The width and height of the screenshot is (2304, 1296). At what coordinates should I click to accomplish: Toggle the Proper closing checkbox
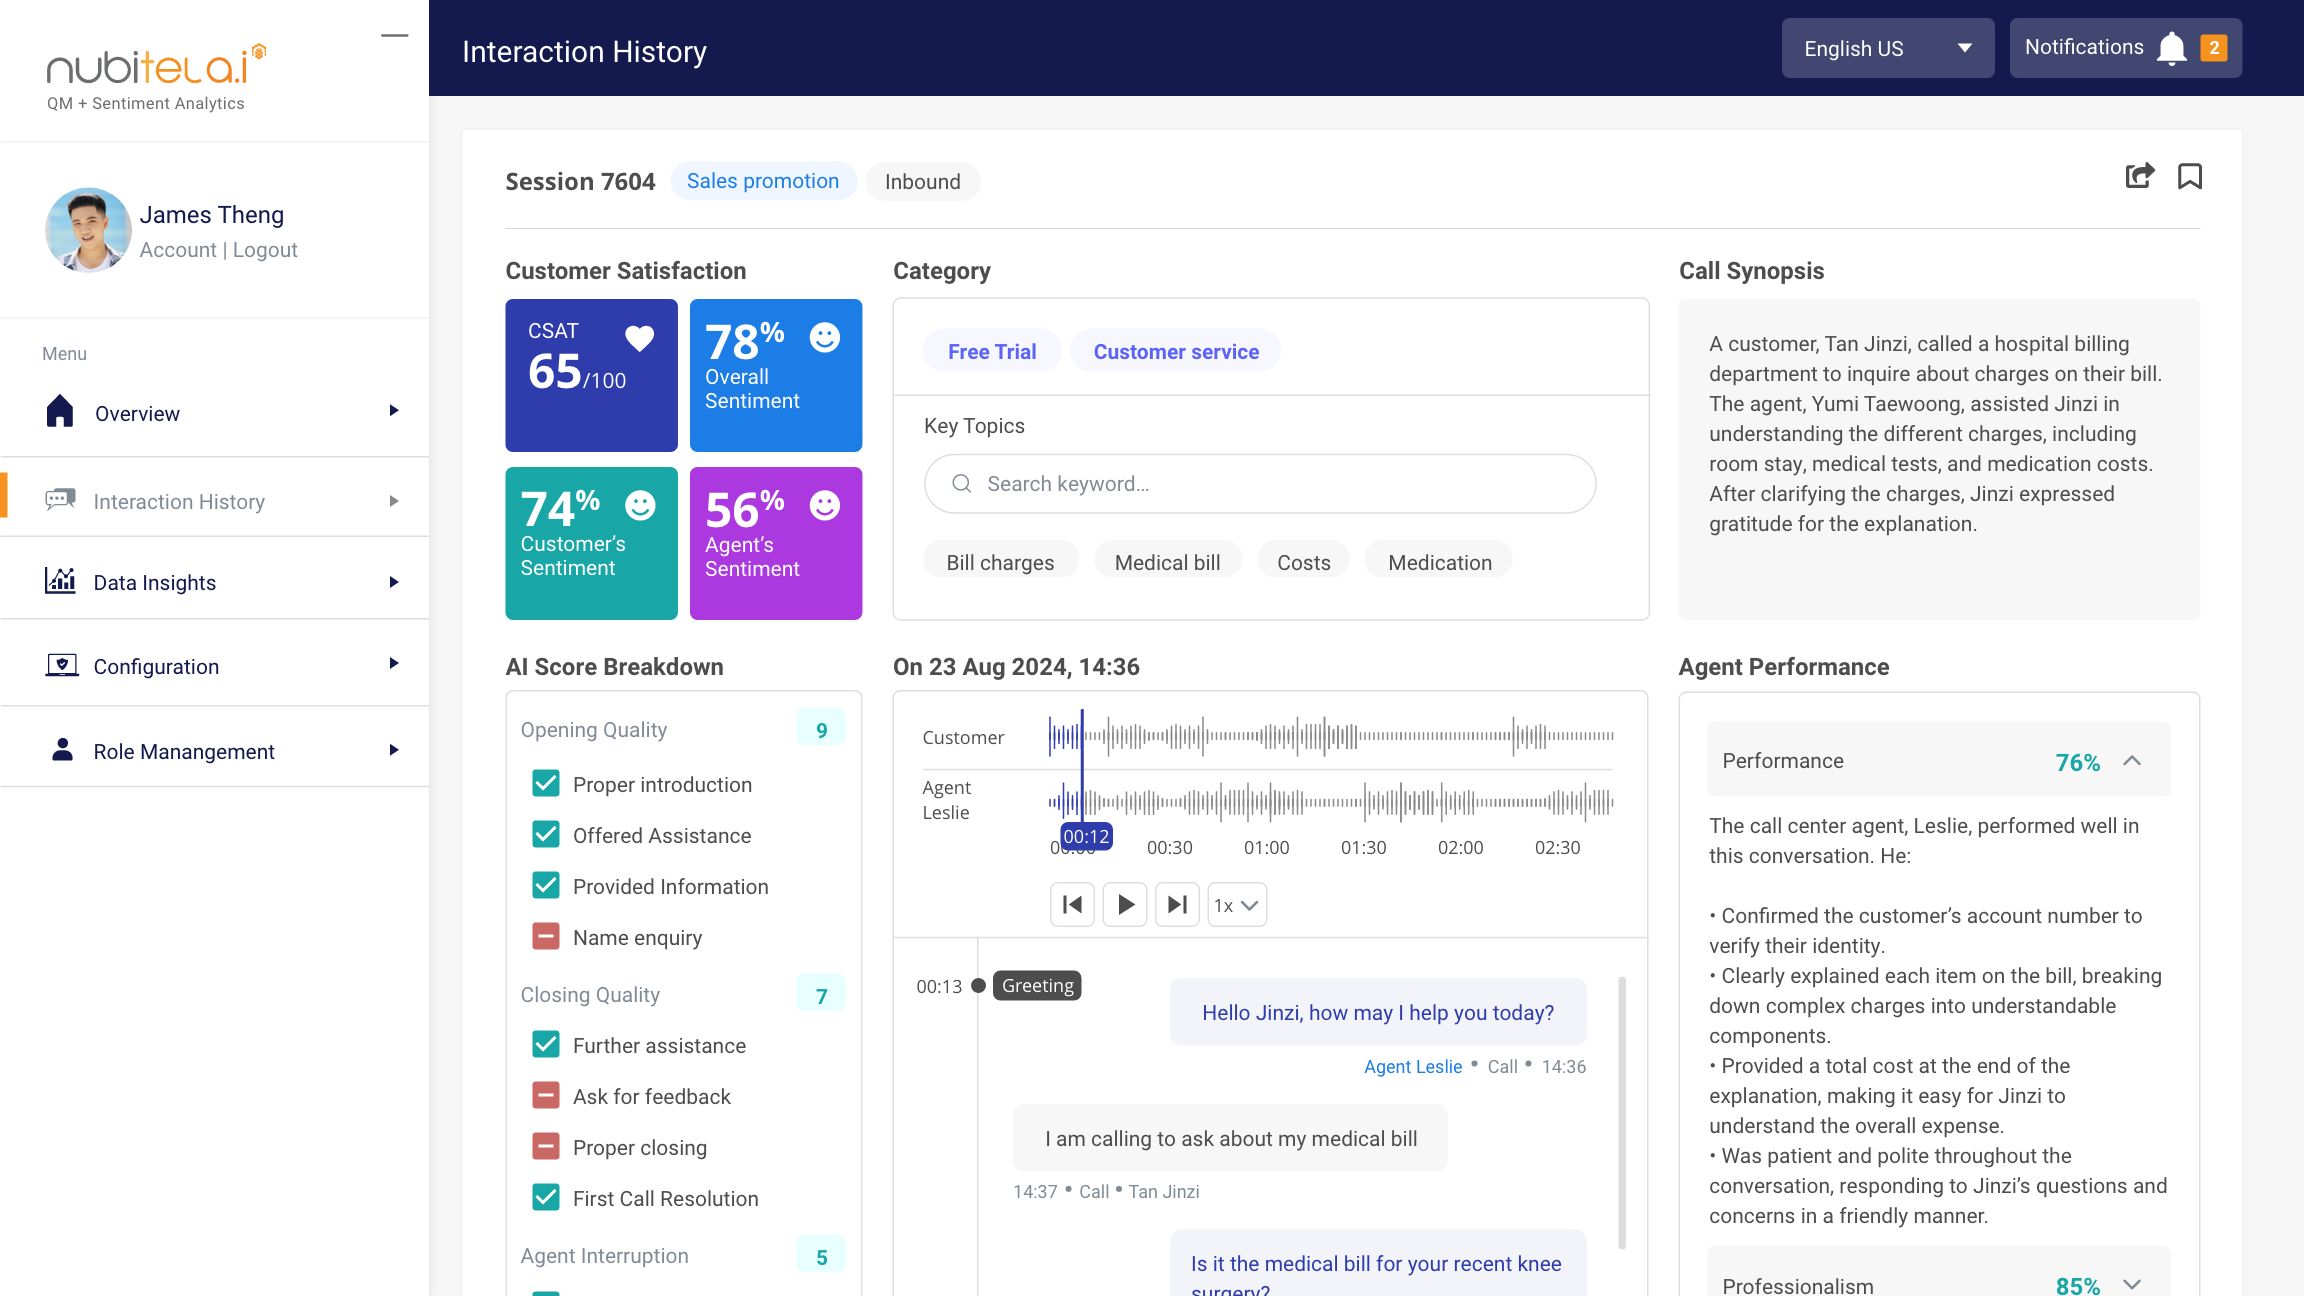pyautogui.click(x=546, y=1146)
